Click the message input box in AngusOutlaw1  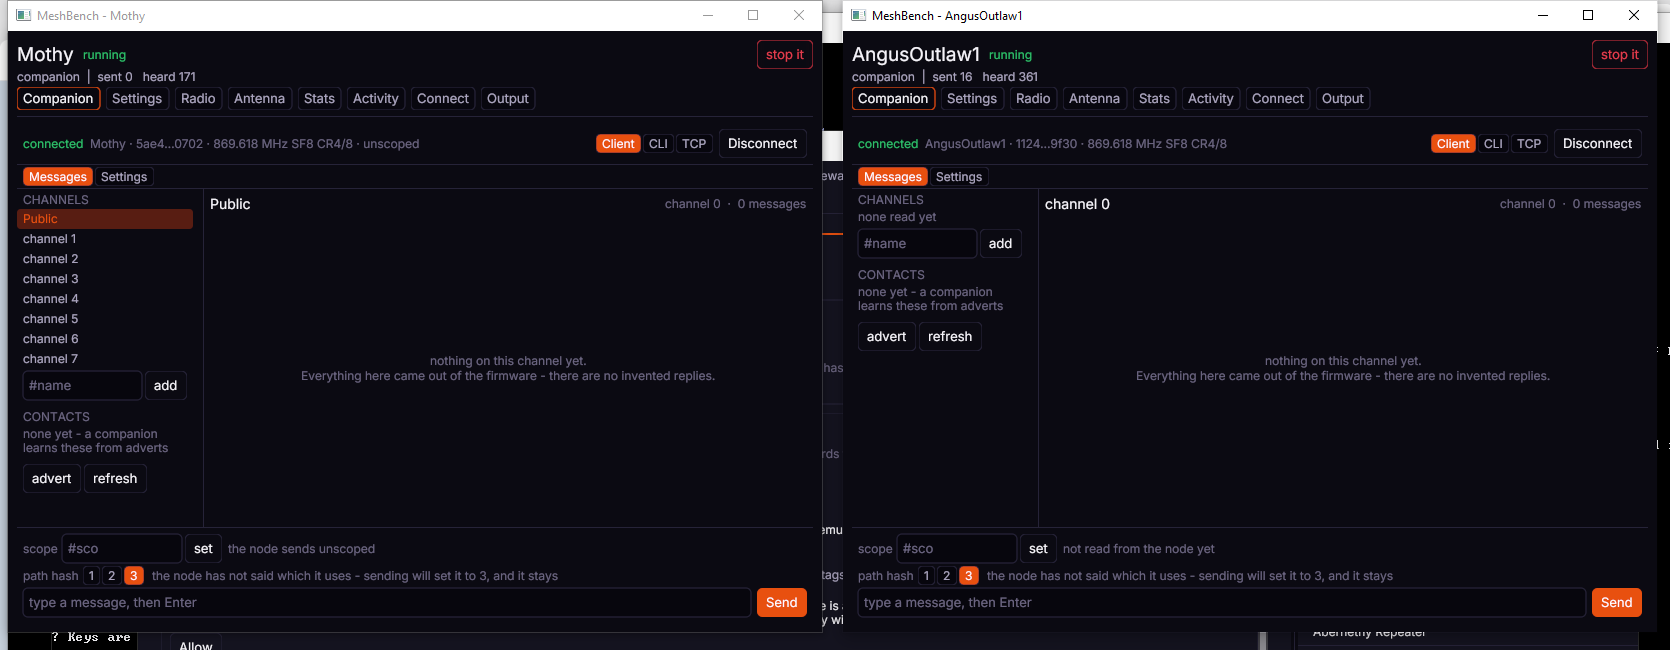pyautogui.click(x=1222, y=603)
